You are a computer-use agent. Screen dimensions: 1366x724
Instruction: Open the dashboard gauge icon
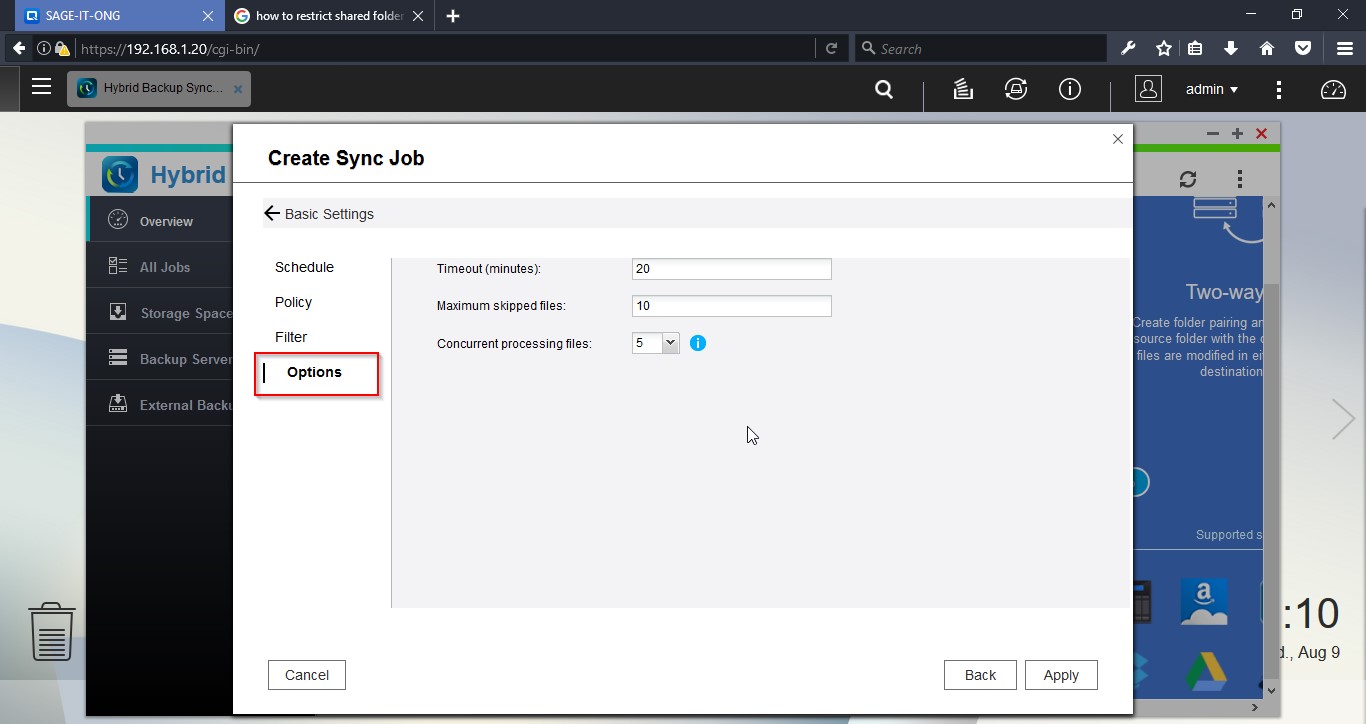point(1333,89)
